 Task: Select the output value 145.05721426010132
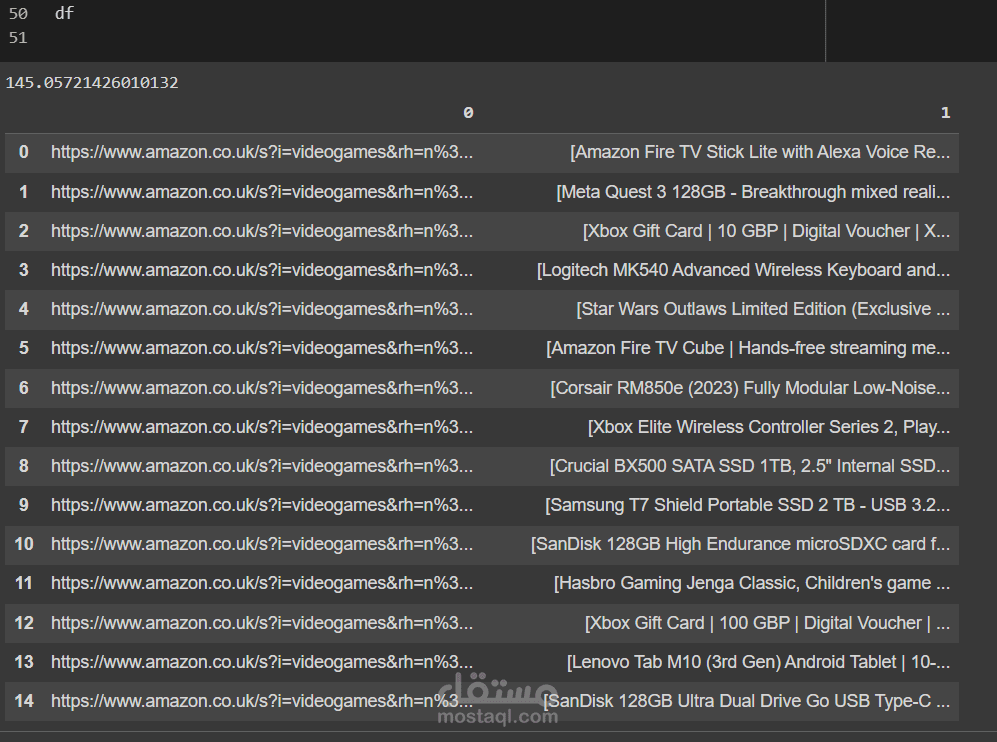(x=92, y=83)
